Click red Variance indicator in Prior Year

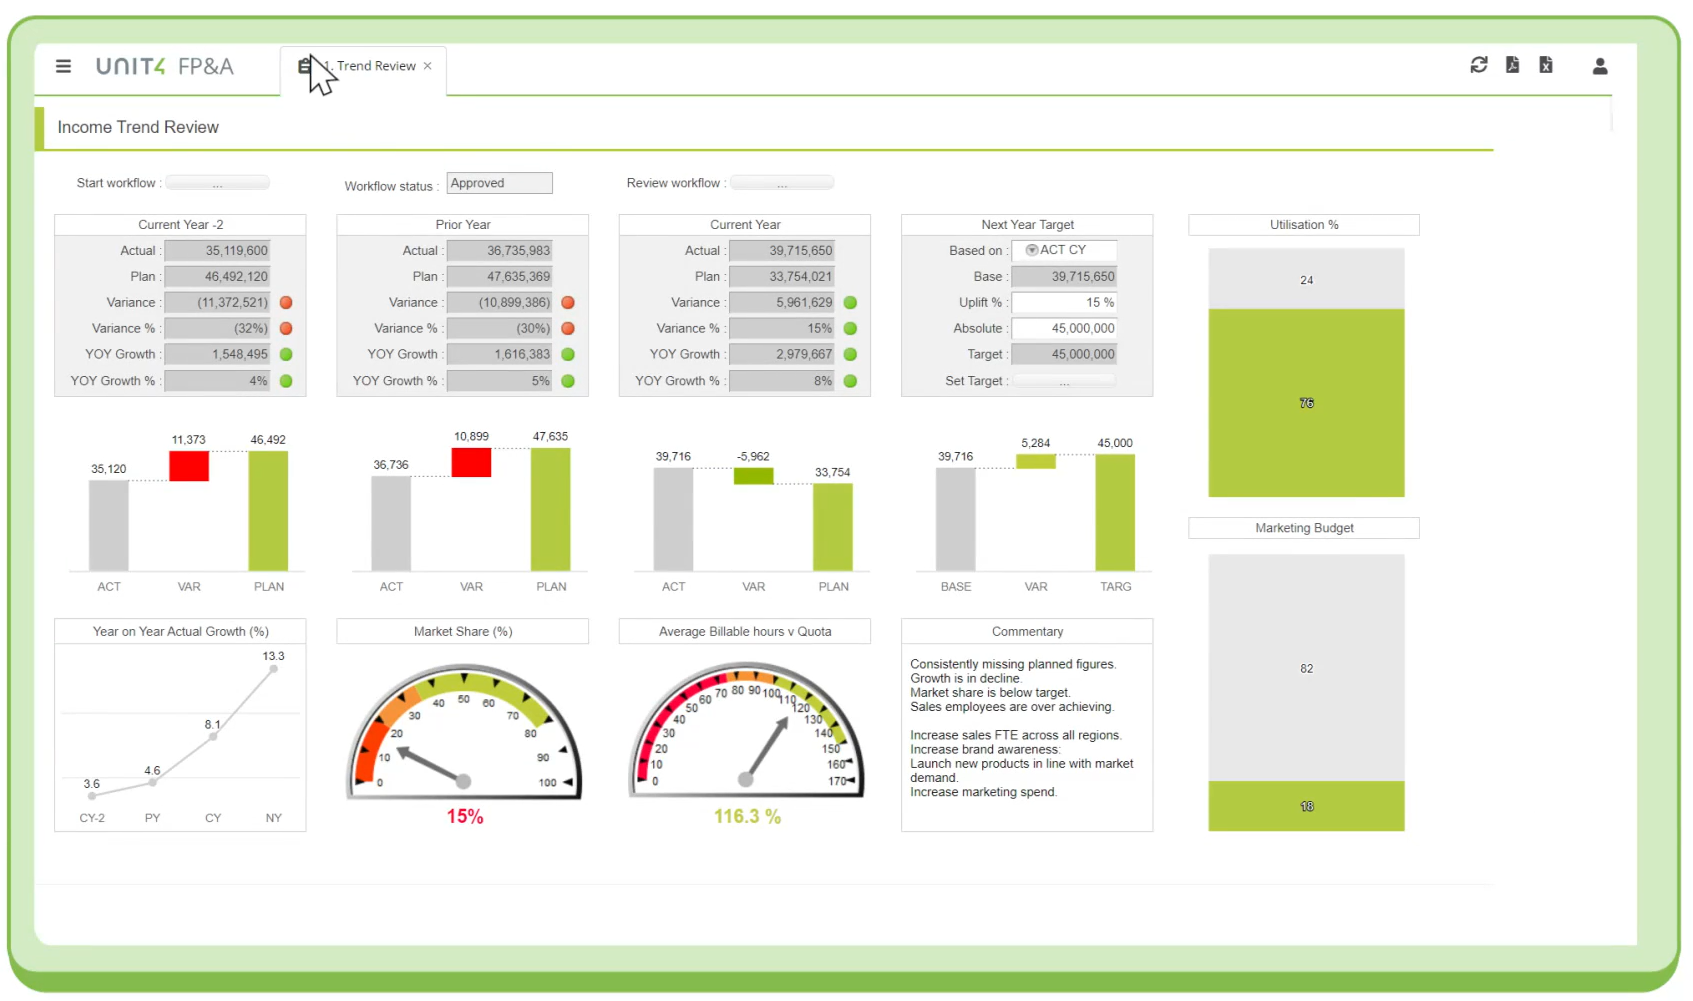pos(568,302)
